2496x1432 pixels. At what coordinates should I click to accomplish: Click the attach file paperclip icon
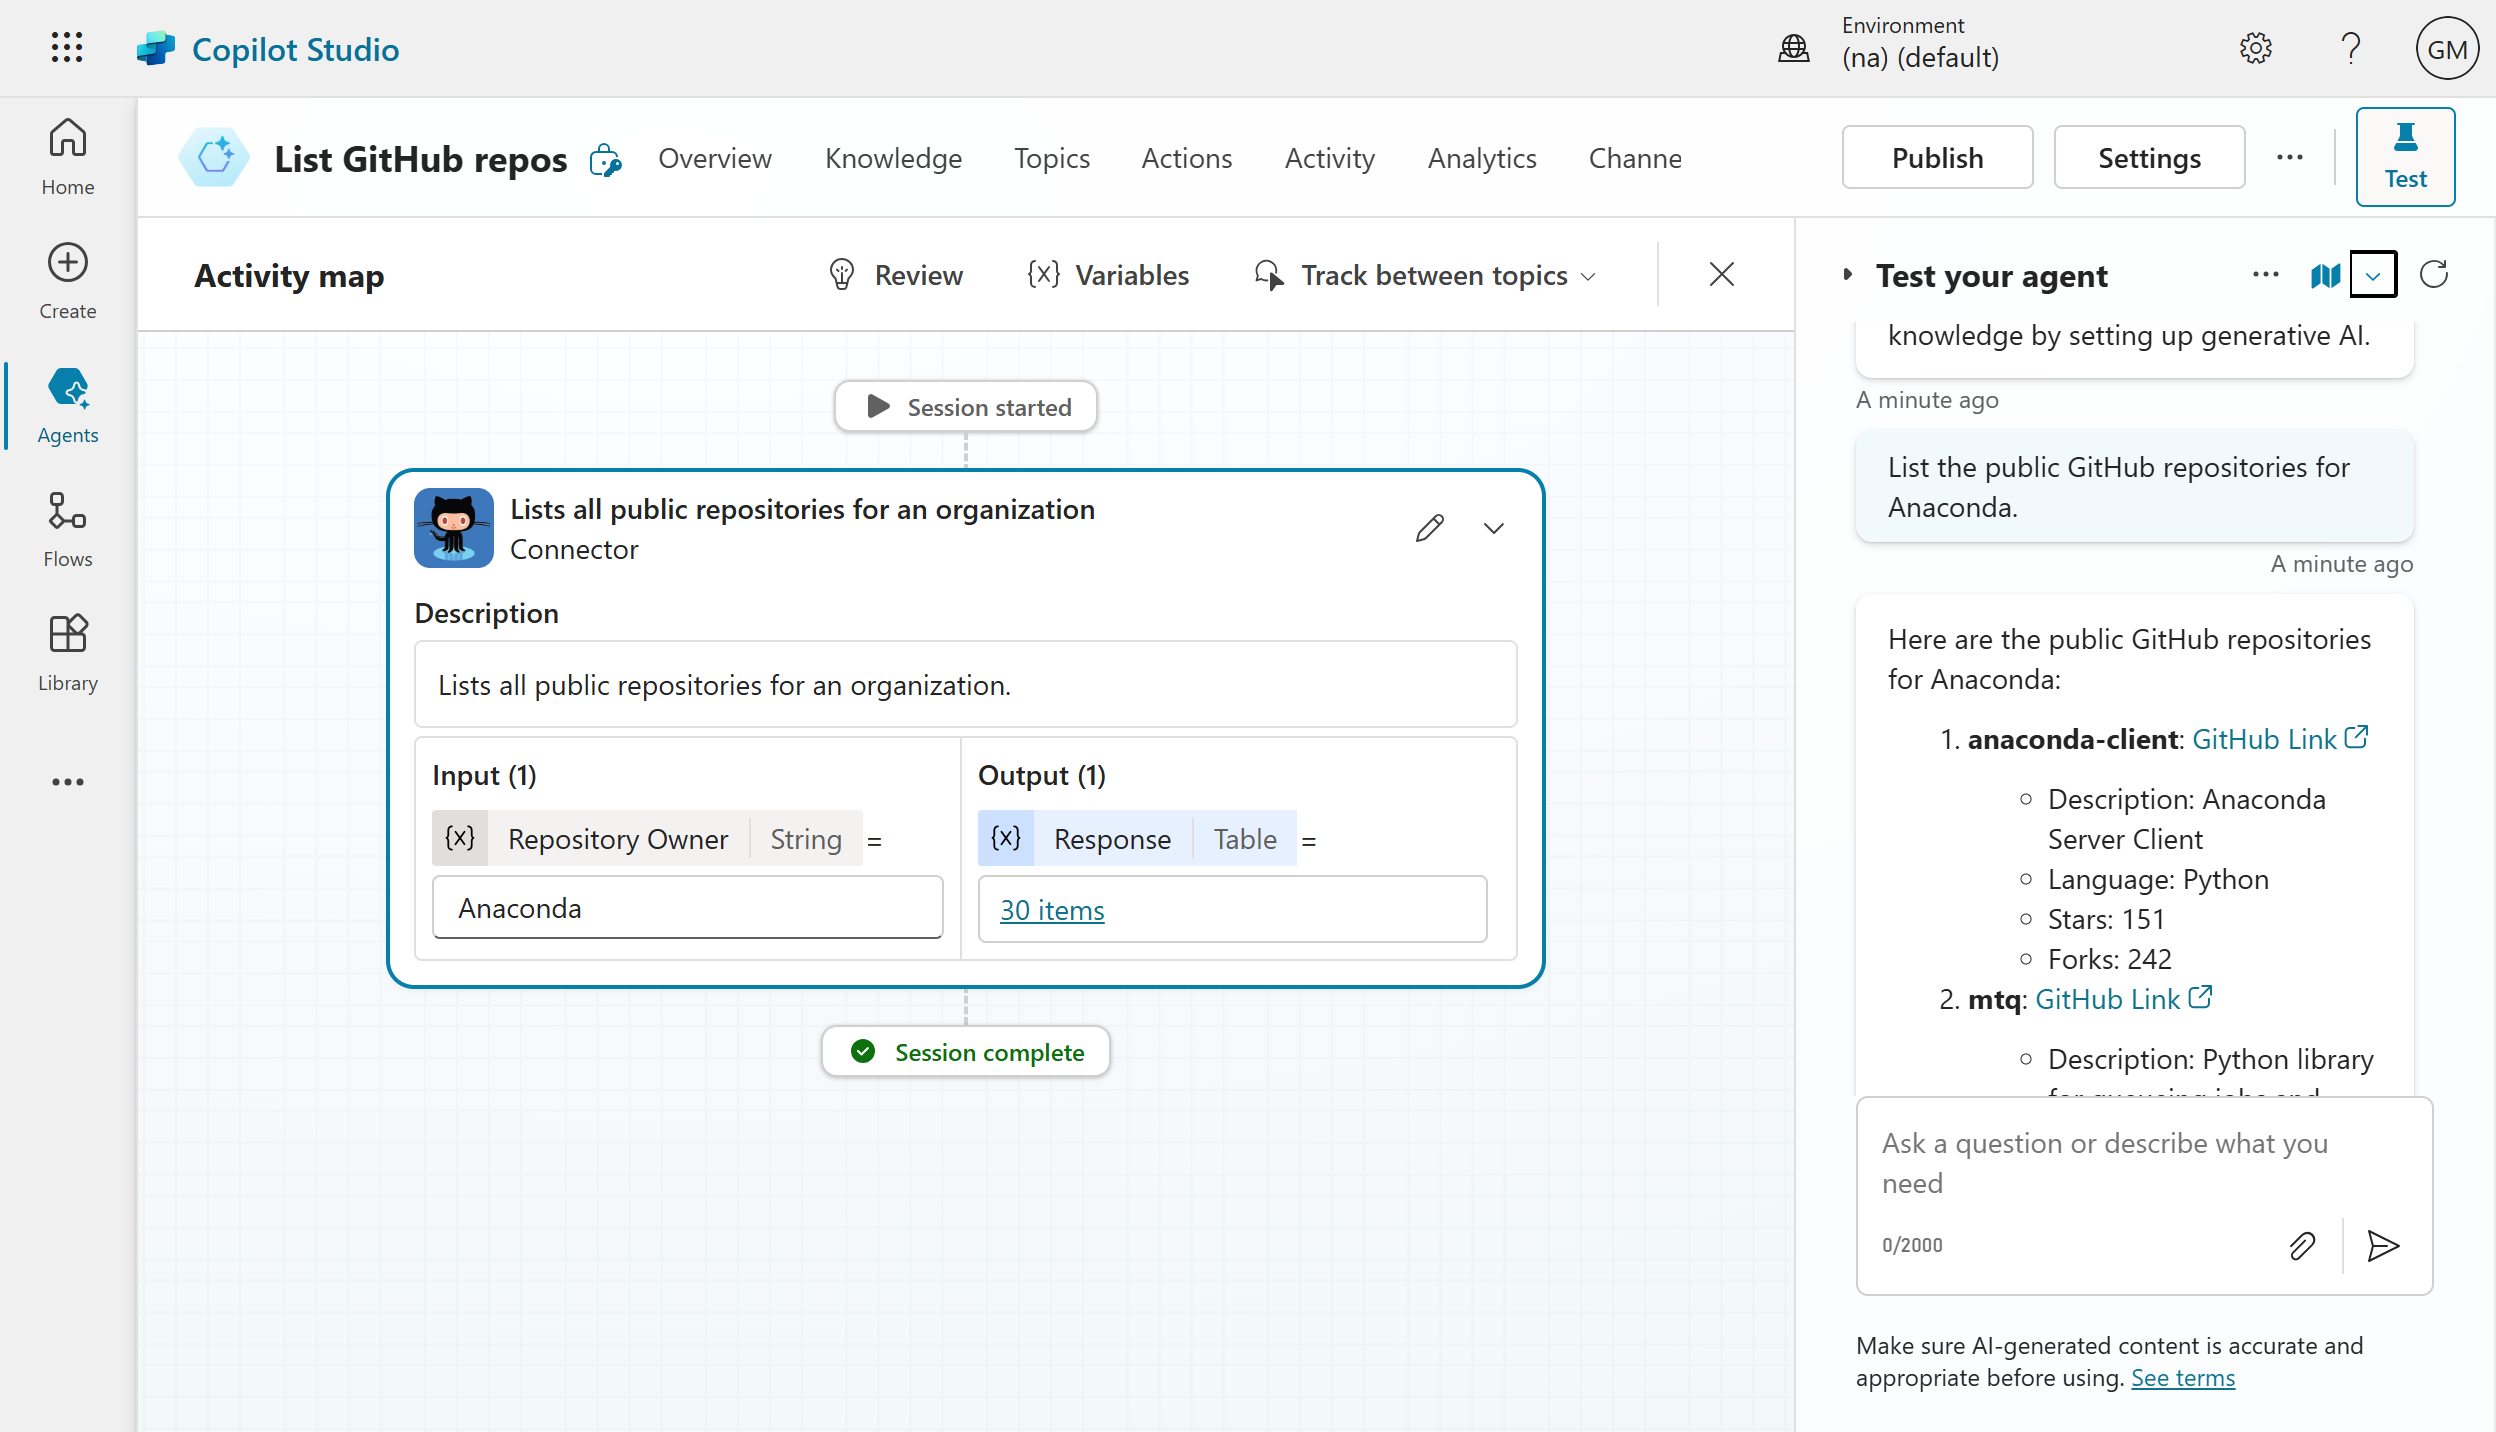(x=2301, y=1245)
